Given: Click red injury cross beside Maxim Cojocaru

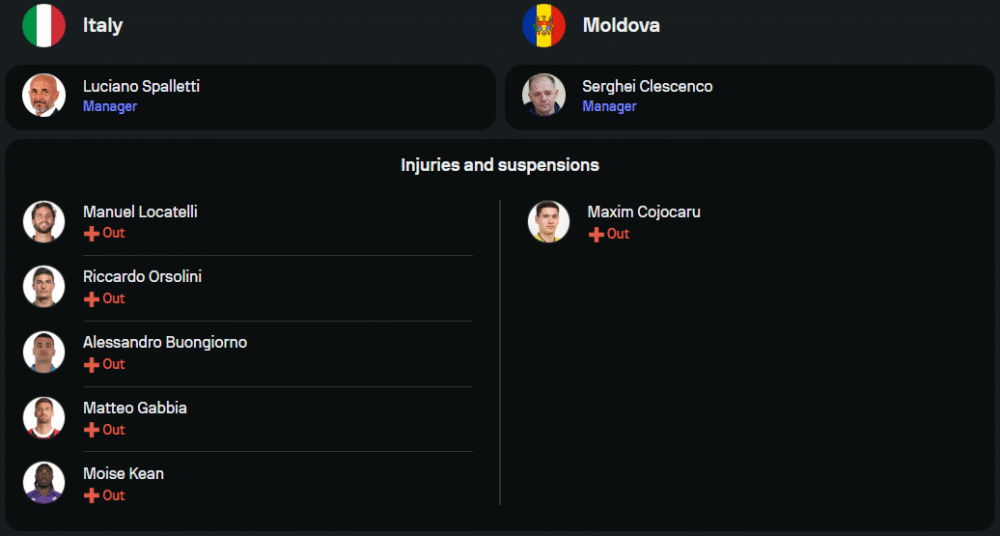Looking at the screenshot, I should 596,234.
